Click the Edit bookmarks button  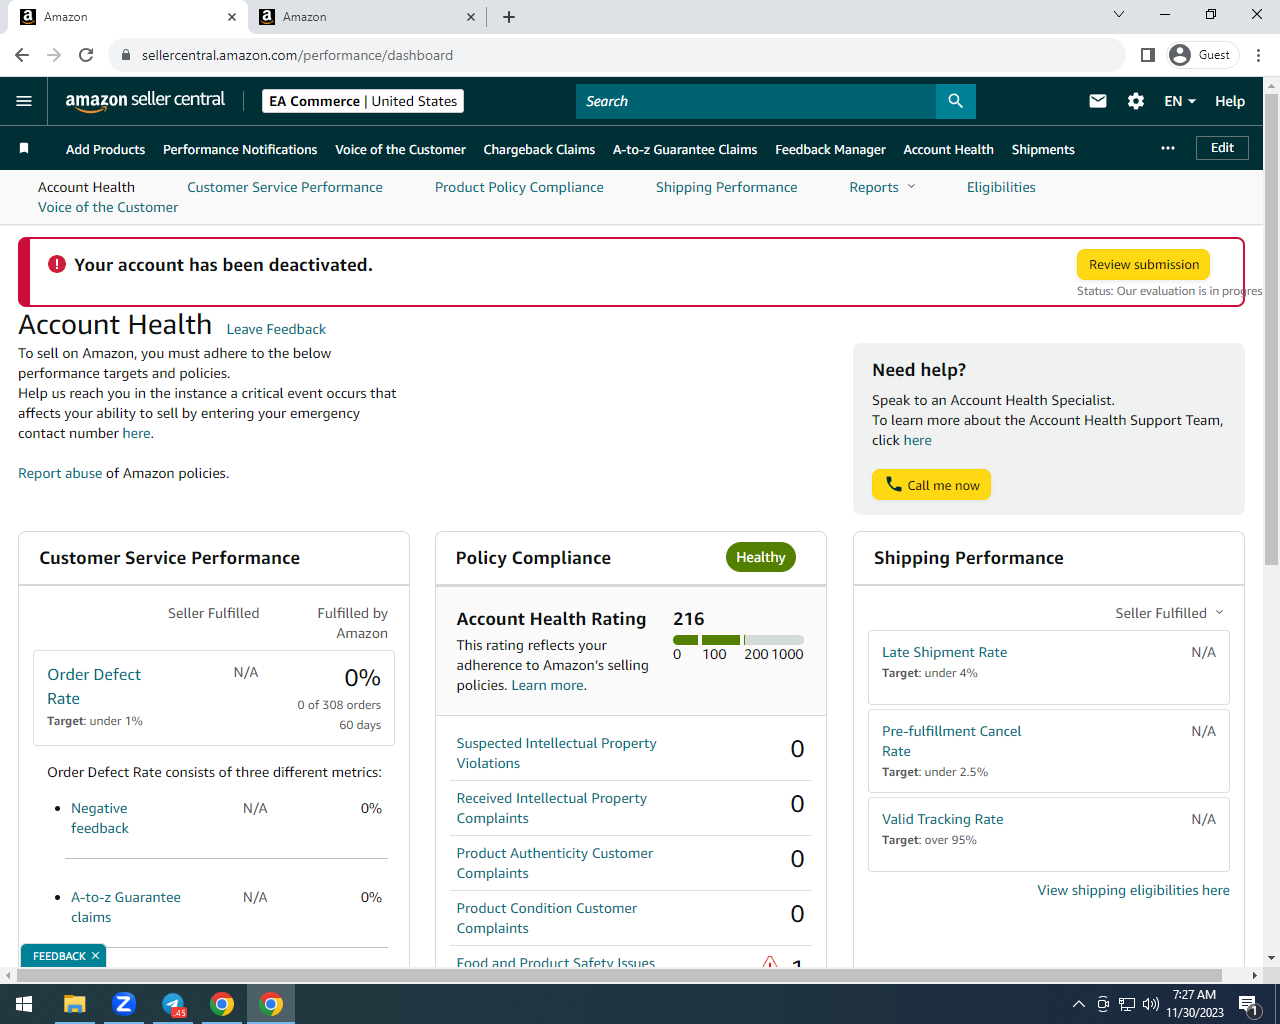pyautogui.click(x=1222, y=148)
